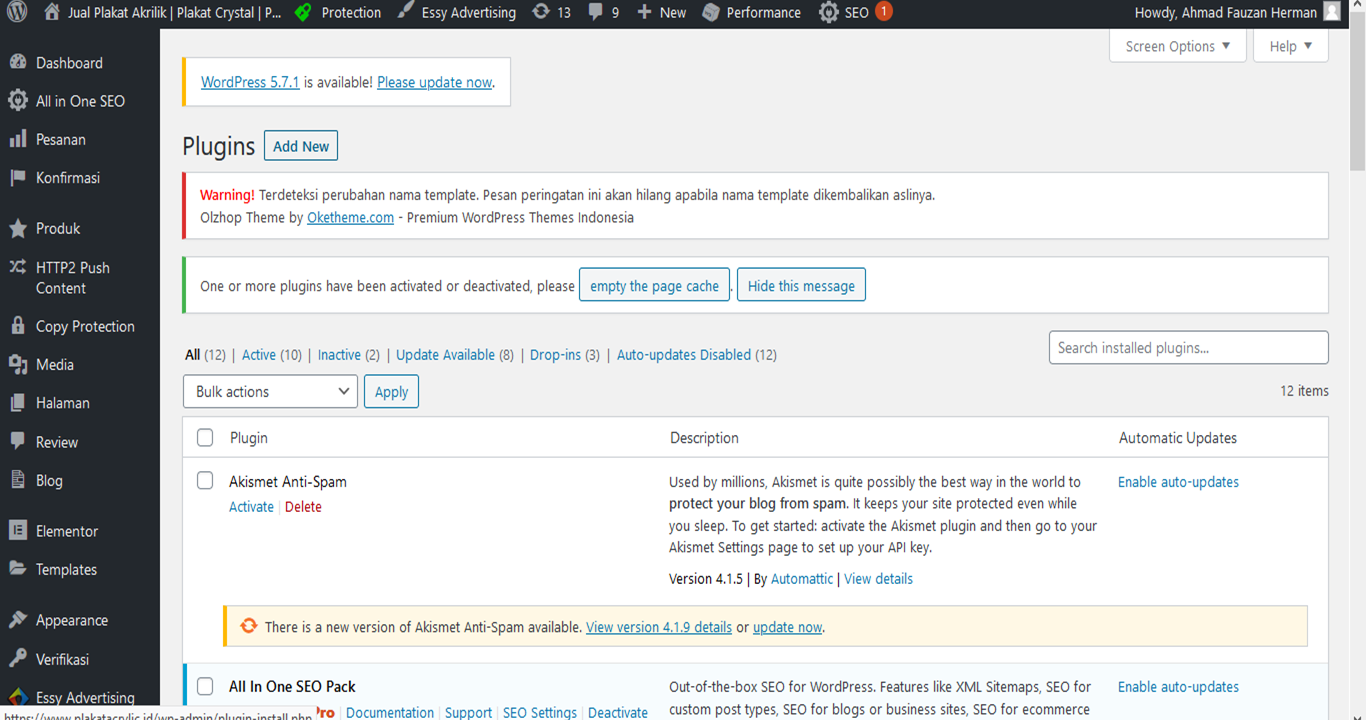
Task: Click the Dashboard gauge icon
Action: click(18, 62)
